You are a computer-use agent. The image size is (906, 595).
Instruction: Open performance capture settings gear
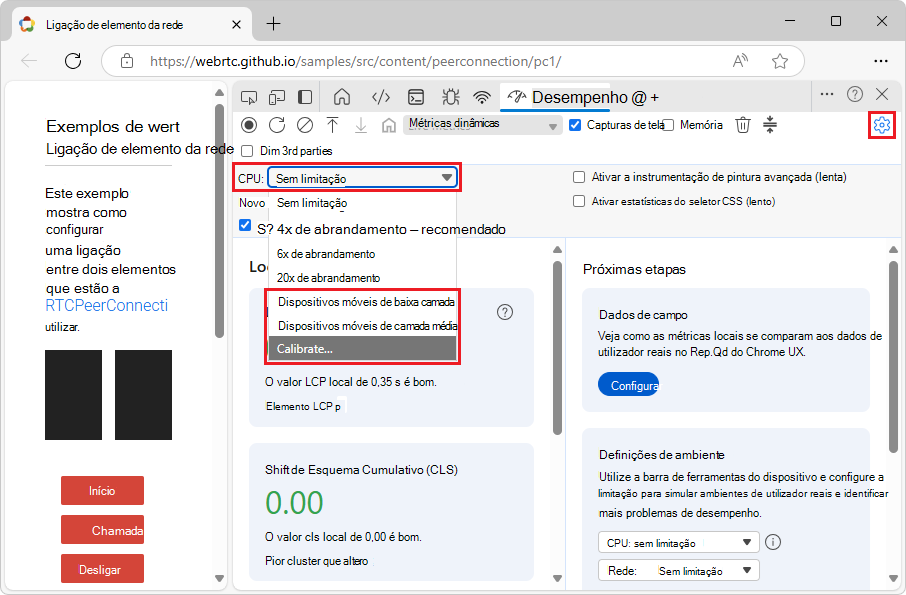[880, 125]
